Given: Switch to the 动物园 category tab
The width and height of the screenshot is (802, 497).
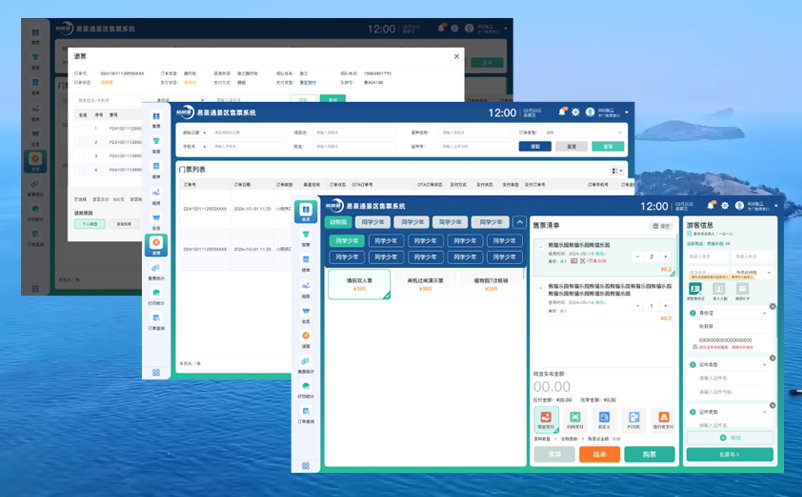Looking at the screenshot, I should (x=339, y=222).
